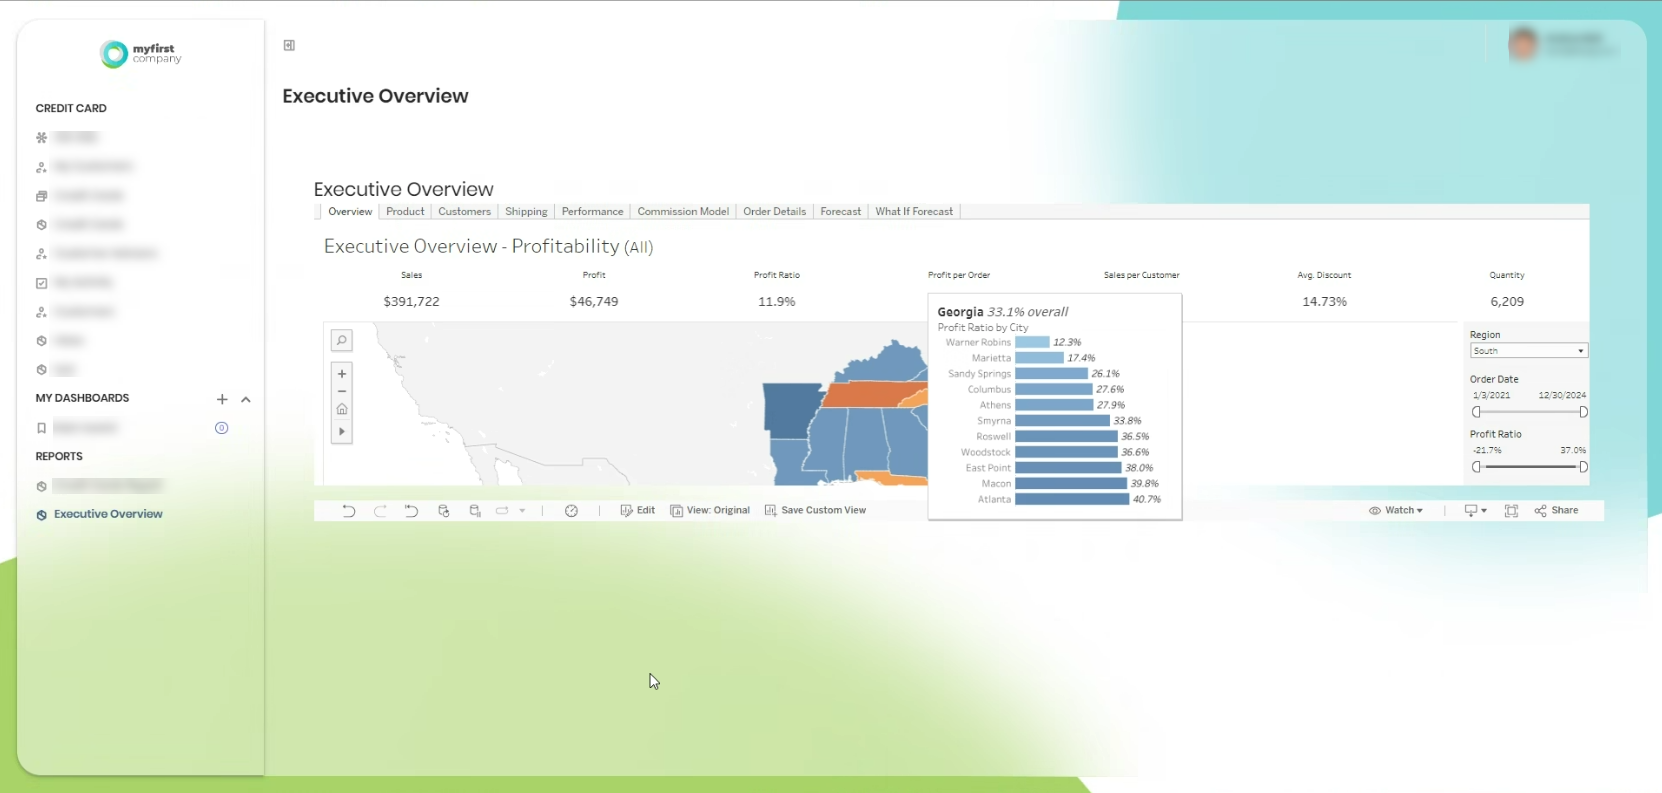The image size is (1662, 793).
Task: Open Executive Overview in Reports sidebar
Action: click(x=108, y=514)
